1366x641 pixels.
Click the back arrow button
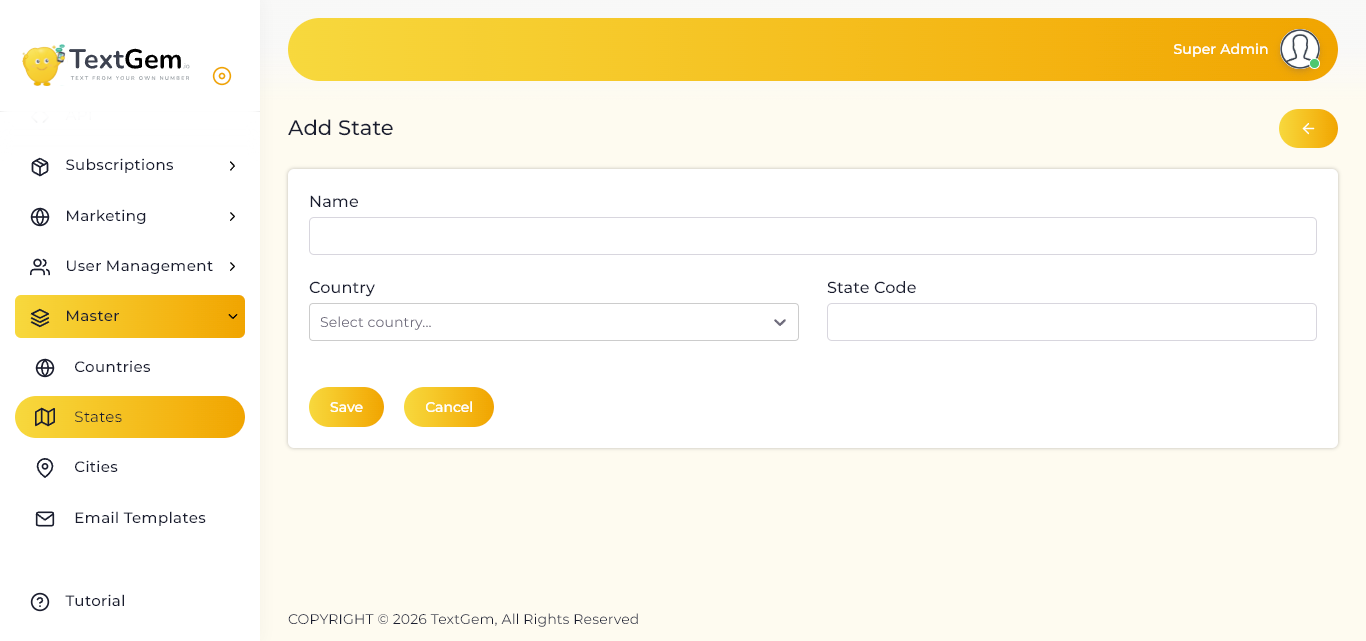[x=1308, y=128]
